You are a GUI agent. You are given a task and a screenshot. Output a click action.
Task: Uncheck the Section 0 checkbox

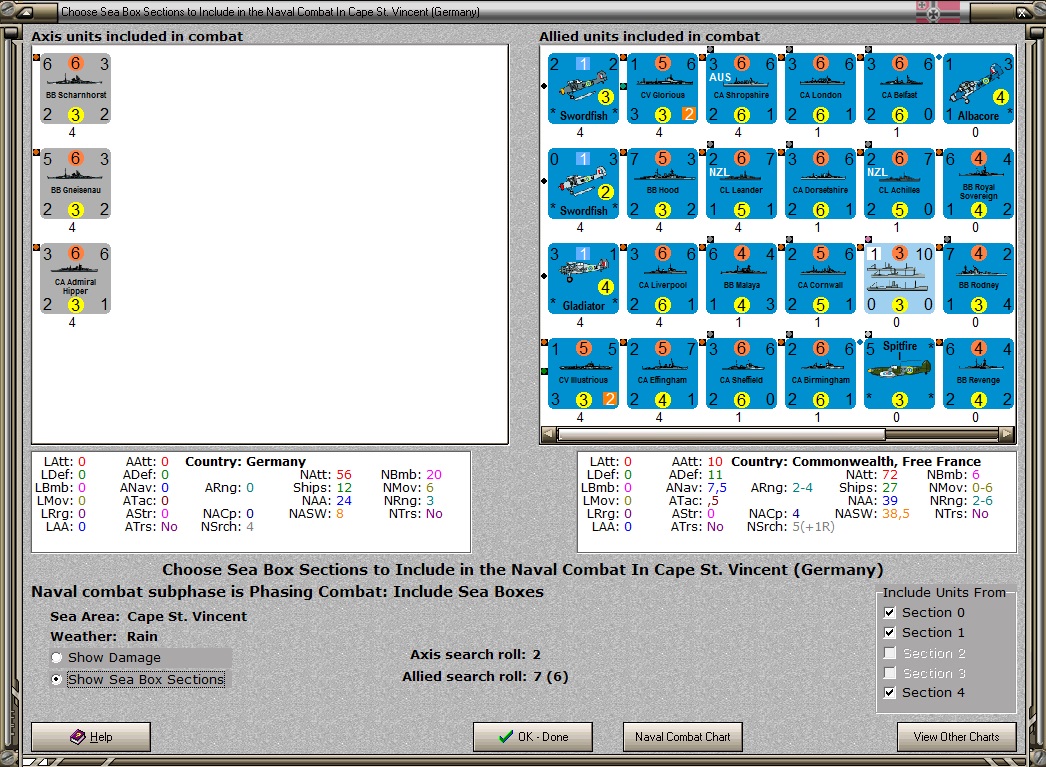889,612
